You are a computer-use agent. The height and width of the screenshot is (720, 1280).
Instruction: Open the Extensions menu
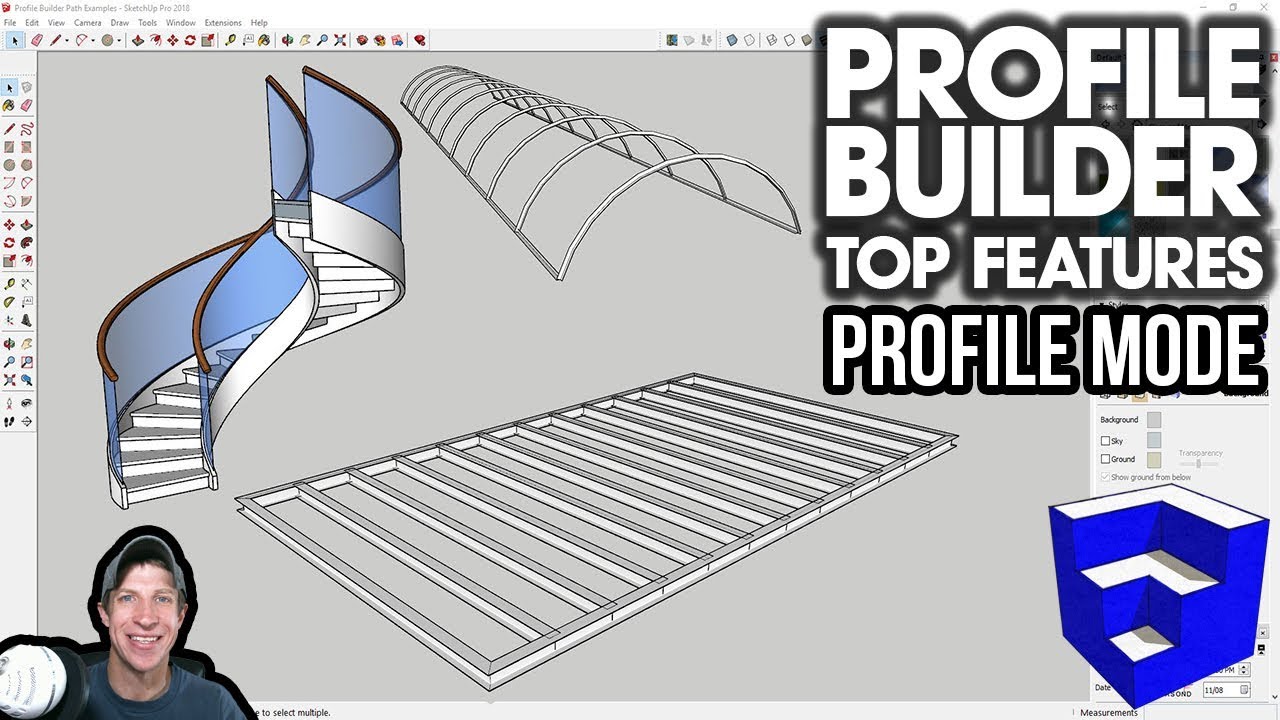click(x=222, y=22)
